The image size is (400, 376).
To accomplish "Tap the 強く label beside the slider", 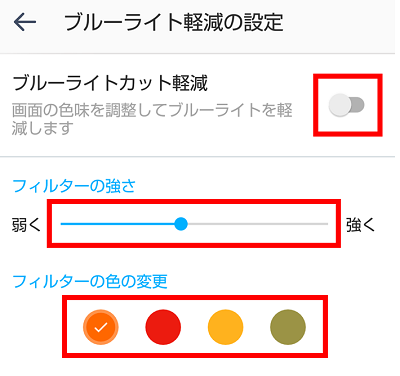I will click(360, 224).
